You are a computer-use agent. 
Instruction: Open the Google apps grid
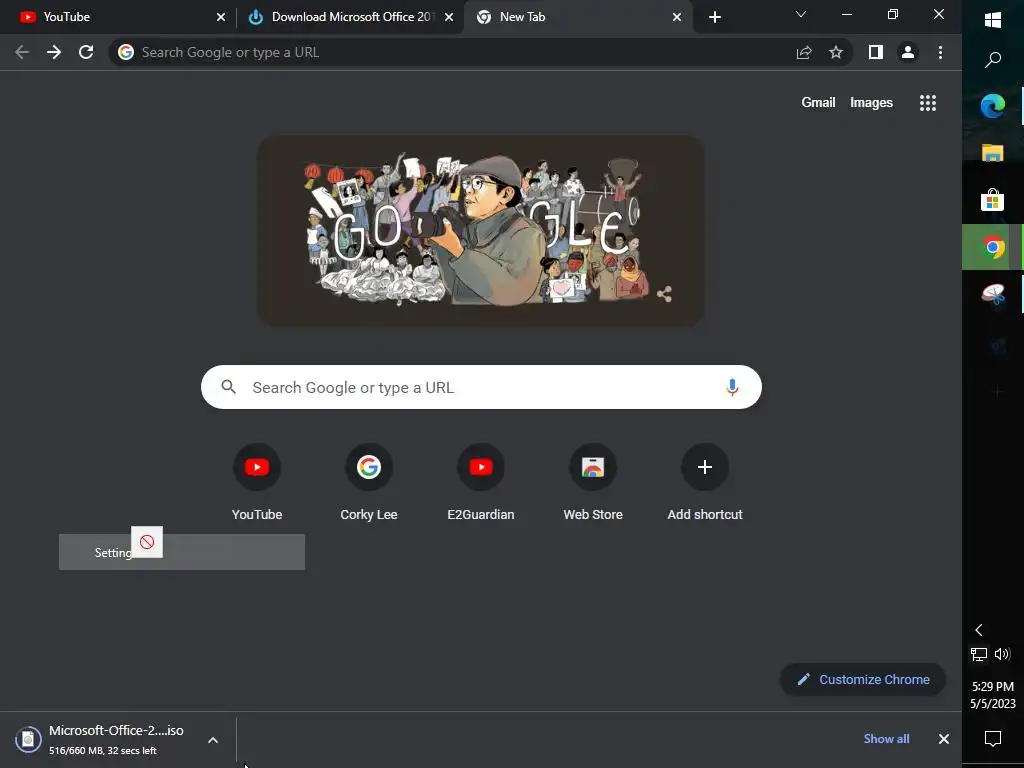928,103
